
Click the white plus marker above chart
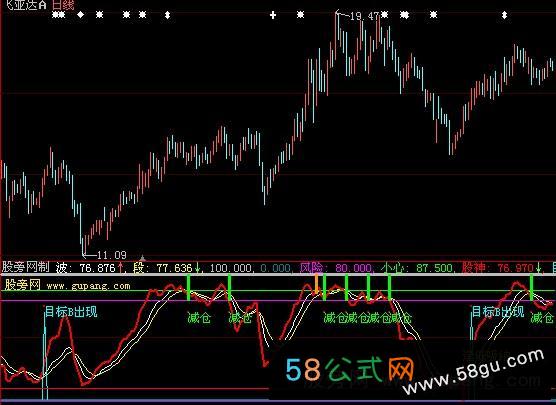[273, 15]
